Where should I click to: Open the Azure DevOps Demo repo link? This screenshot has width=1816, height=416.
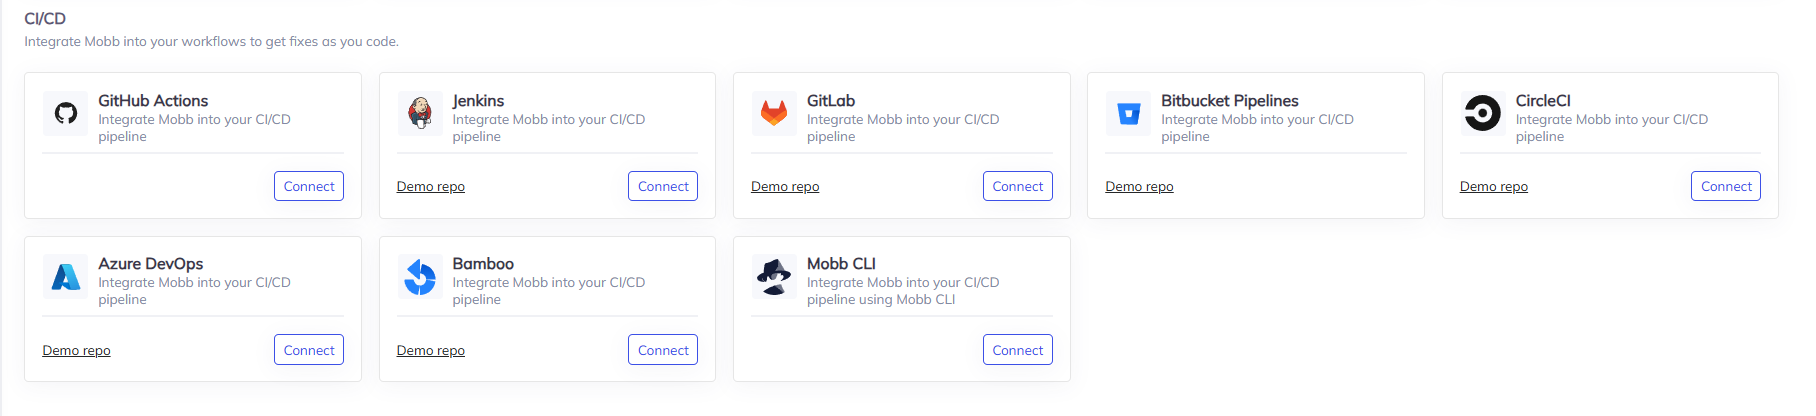pos(77,351)
